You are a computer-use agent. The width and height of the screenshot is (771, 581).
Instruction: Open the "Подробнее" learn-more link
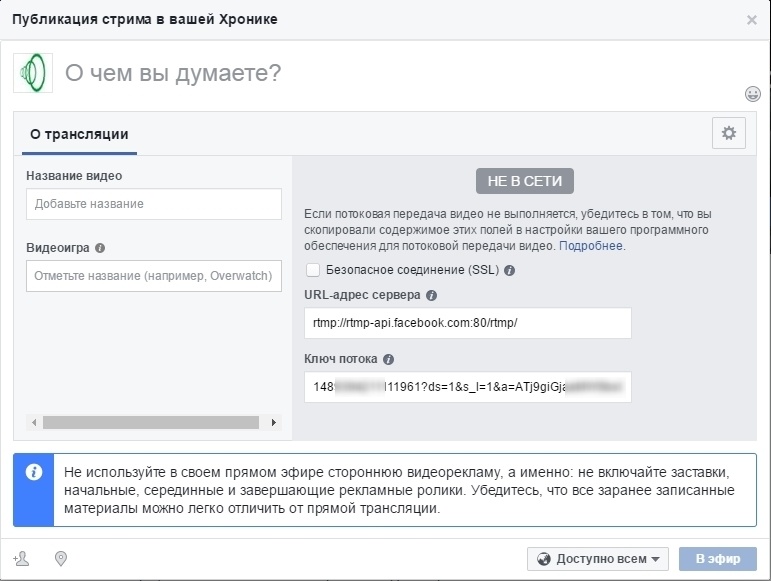(590, 246)
